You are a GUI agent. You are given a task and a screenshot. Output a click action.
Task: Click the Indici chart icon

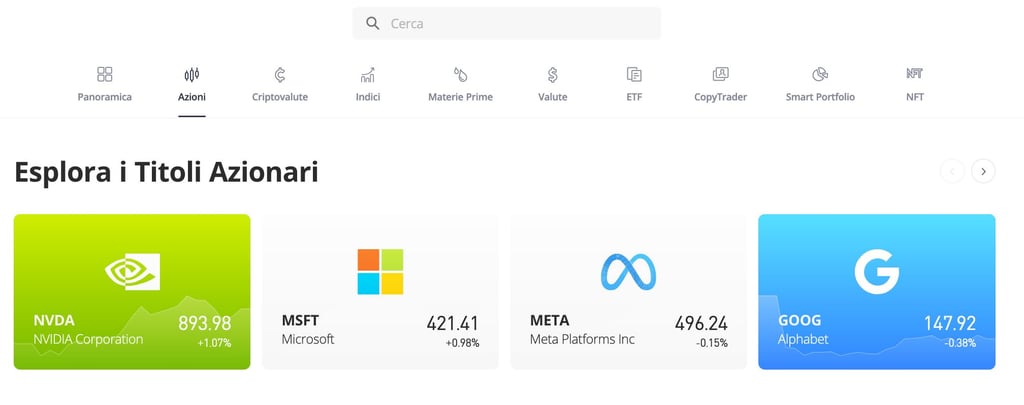pos(368,74)
